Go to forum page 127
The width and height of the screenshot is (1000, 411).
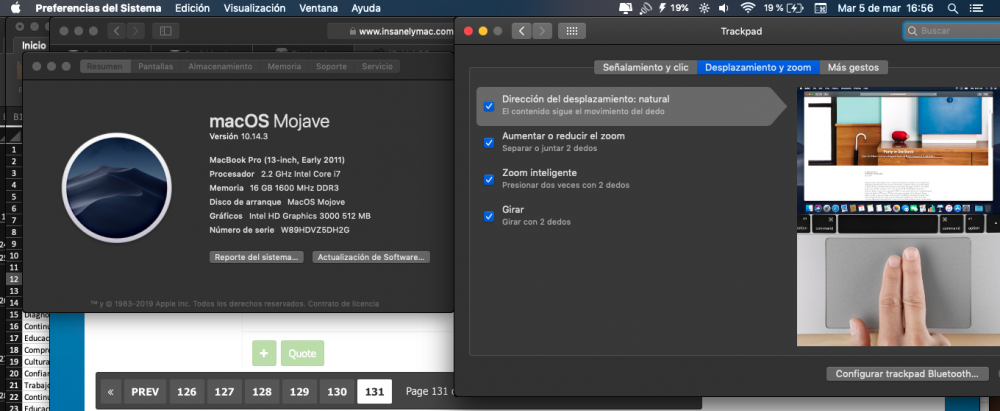point(224,392)
